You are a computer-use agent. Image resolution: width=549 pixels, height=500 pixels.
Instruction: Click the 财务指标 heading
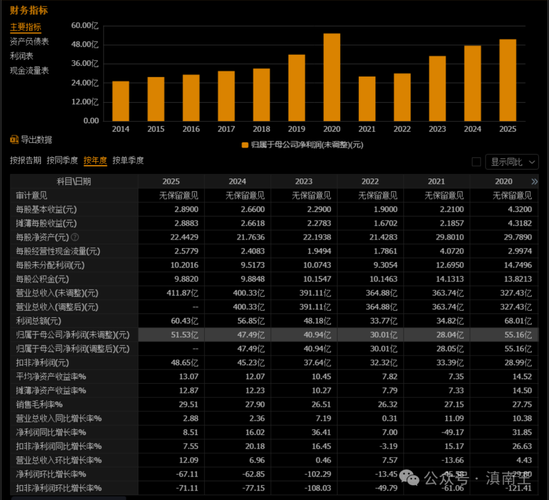coord(29,11)
